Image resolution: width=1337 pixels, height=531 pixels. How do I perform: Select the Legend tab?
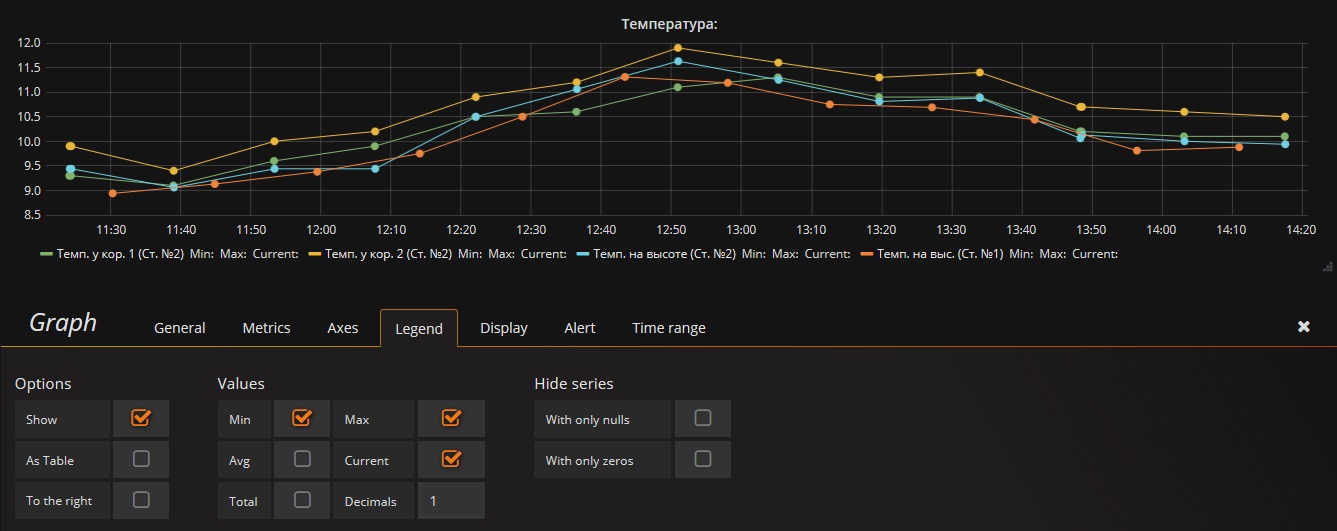point(419,328)
